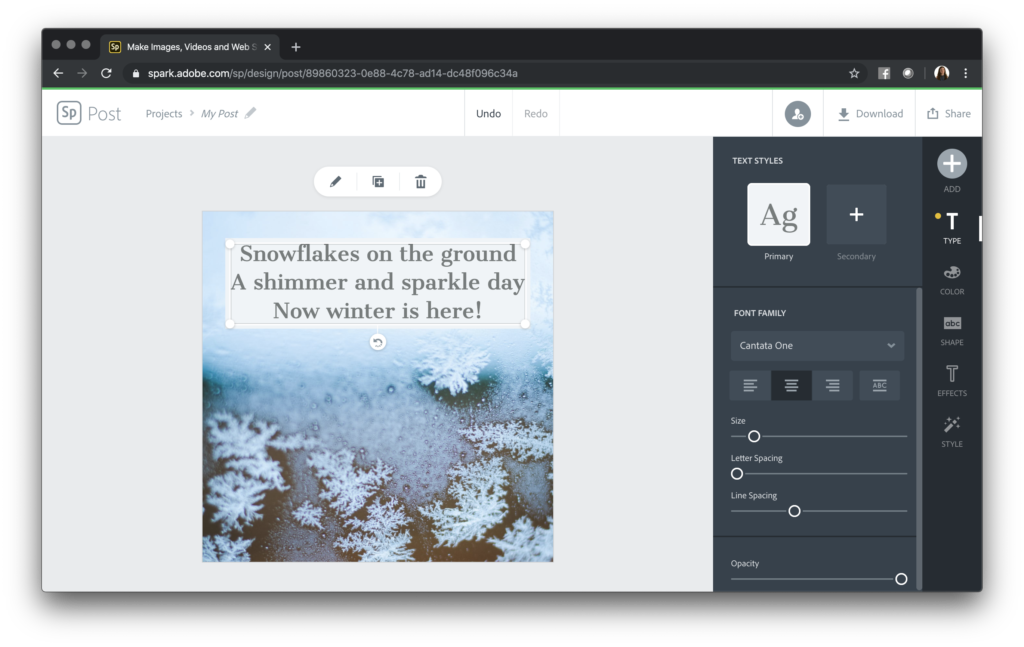Image resolution: width=1024 pixels, height=647 pixels.
Task: Toggle uppercase with the ABC button
Action: click(879, 385)
